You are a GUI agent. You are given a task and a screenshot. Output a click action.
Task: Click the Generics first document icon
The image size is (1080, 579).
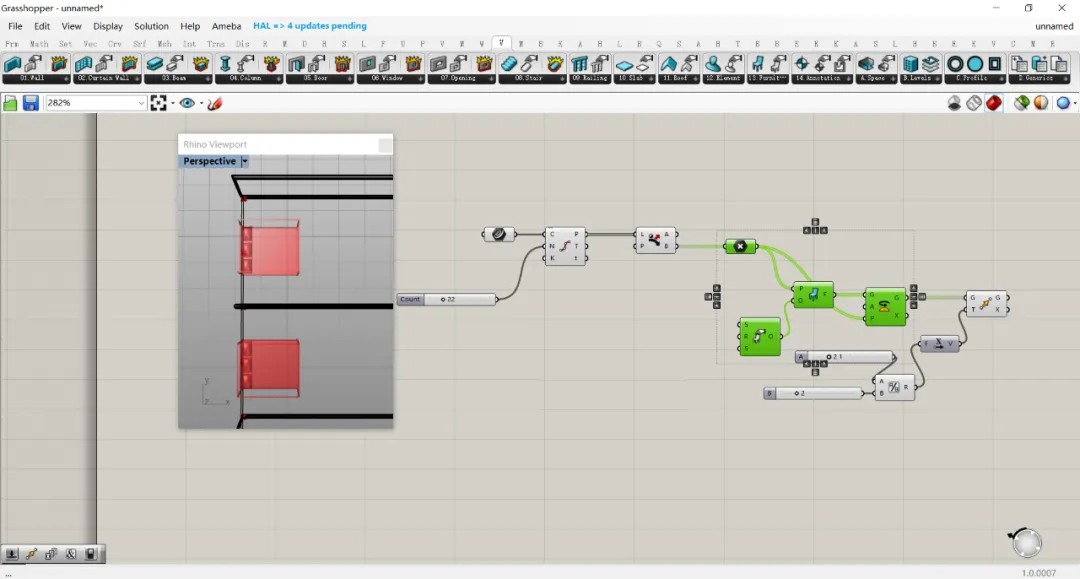pyautogui.click(x=1019, y=65)
